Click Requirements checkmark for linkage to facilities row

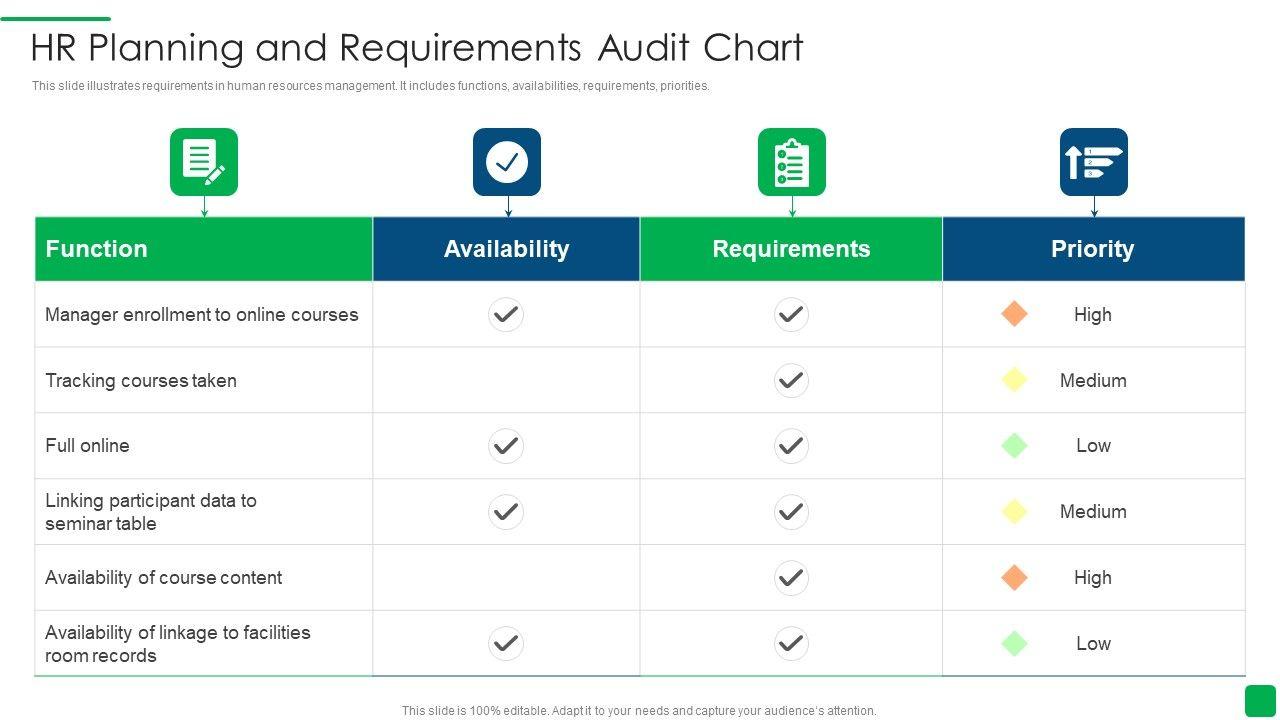click(791, 643)
